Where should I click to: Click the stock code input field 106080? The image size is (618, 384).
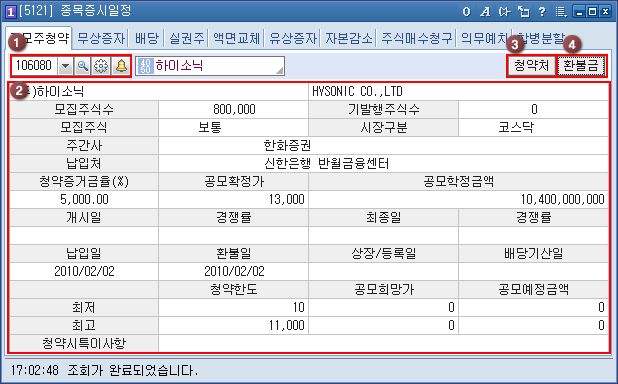[35, 66]
